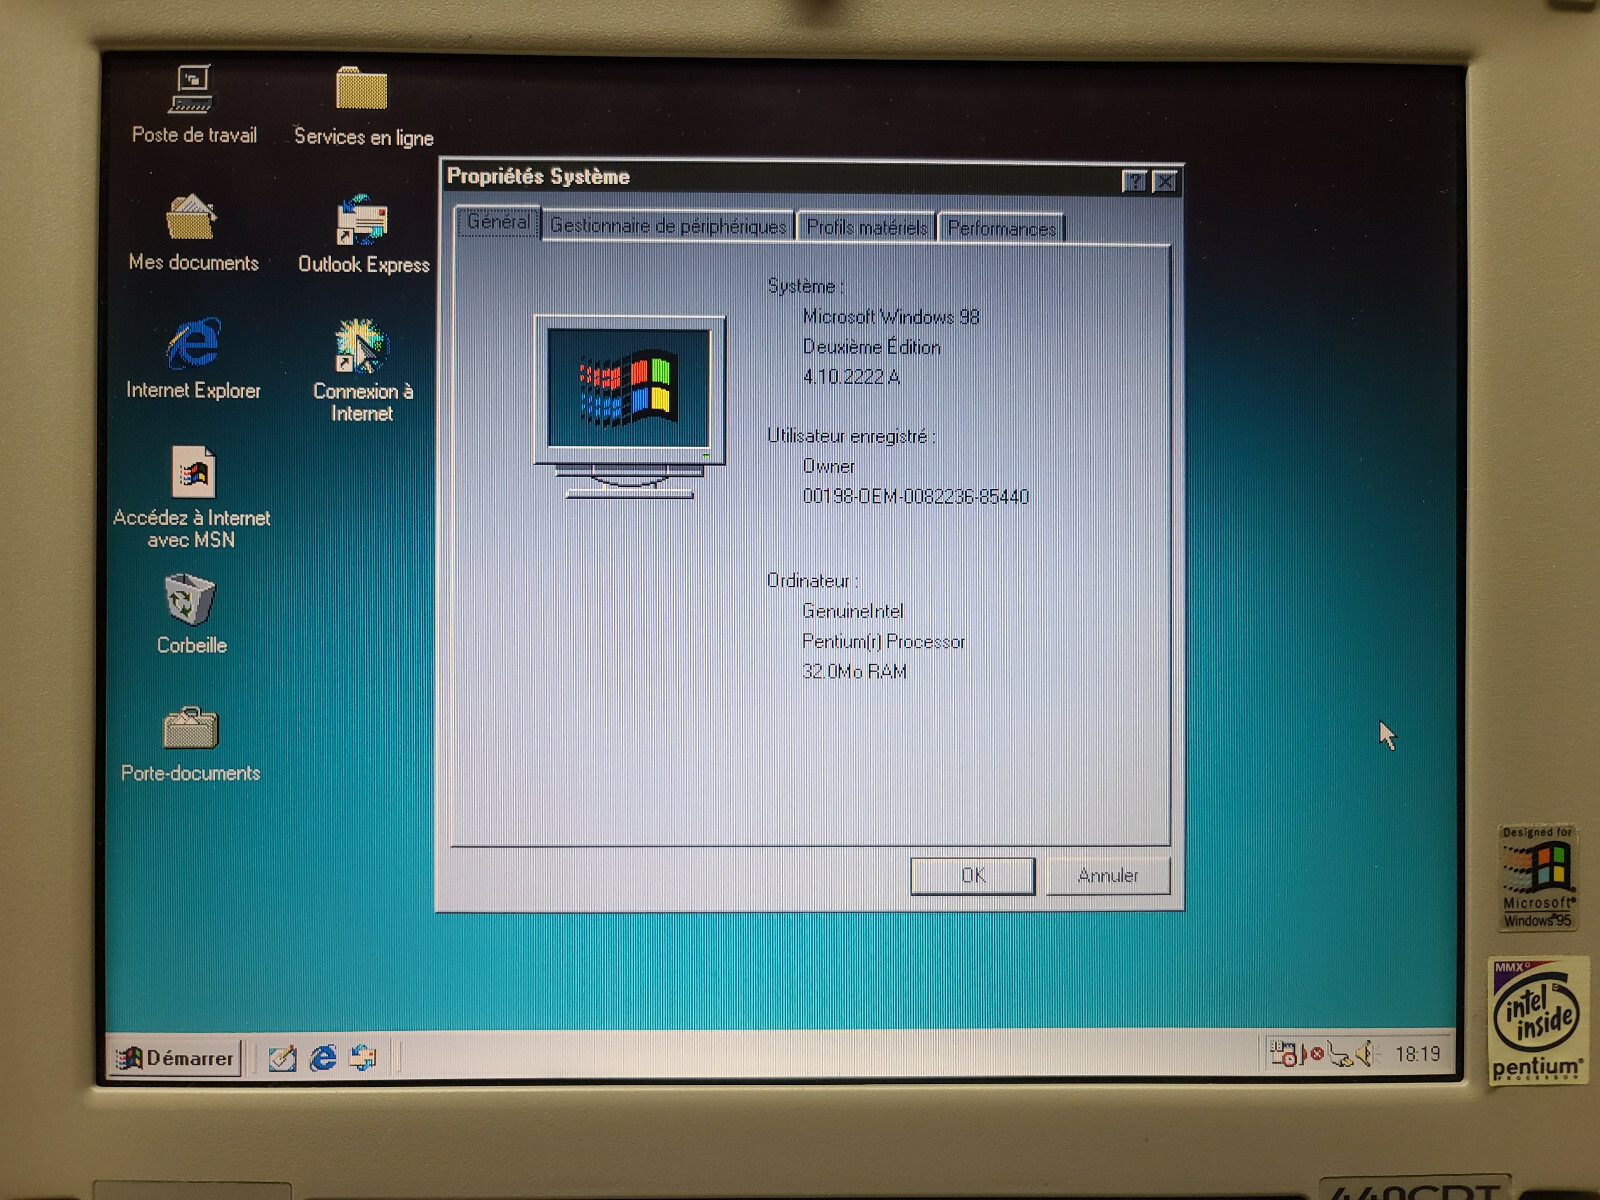Image resolution: width=1600 pixels, height=1200 pixels.
Task: Click the touchpad pointer tray icon
Action: pos(1340,1053)
